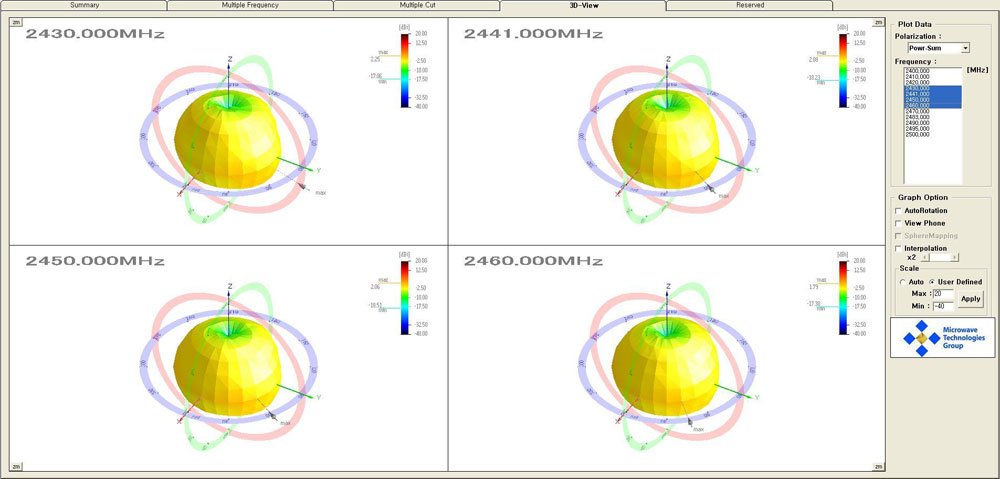The width and height of the screenshot is (1000, 479).
Task: Select 2483.000 in the Frequency list
Action: click(934, 117)
